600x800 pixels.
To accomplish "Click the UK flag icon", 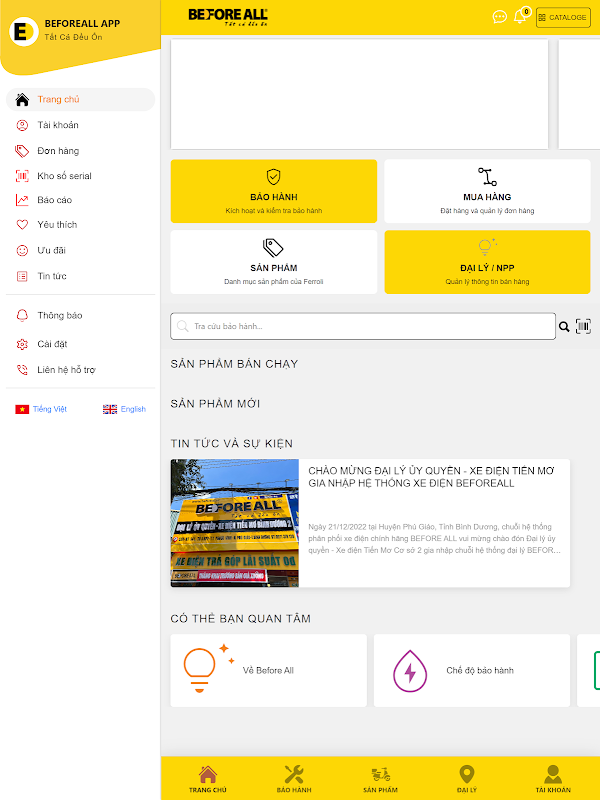I will click(110, 409).
